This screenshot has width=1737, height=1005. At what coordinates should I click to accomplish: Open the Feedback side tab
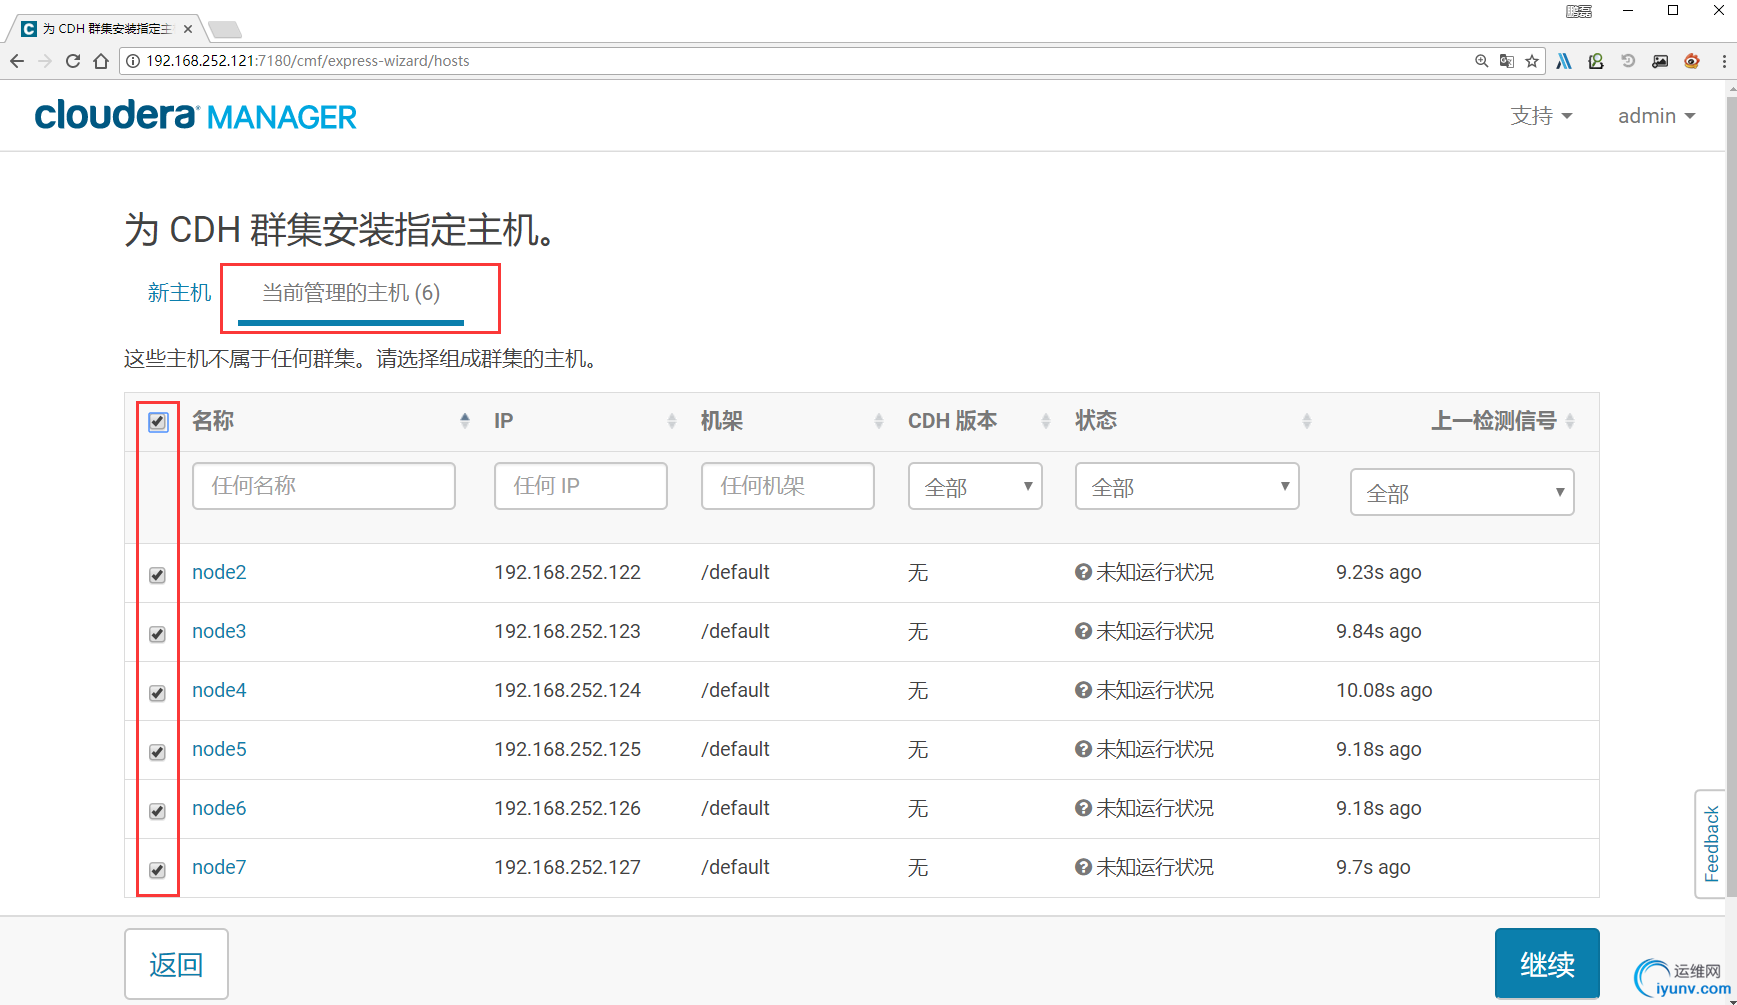(1711, 844)
